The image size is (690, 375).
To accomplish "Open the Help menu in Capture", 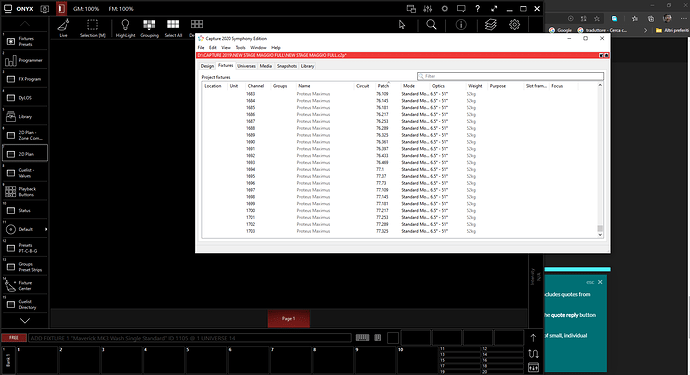I will pos(275,48).
